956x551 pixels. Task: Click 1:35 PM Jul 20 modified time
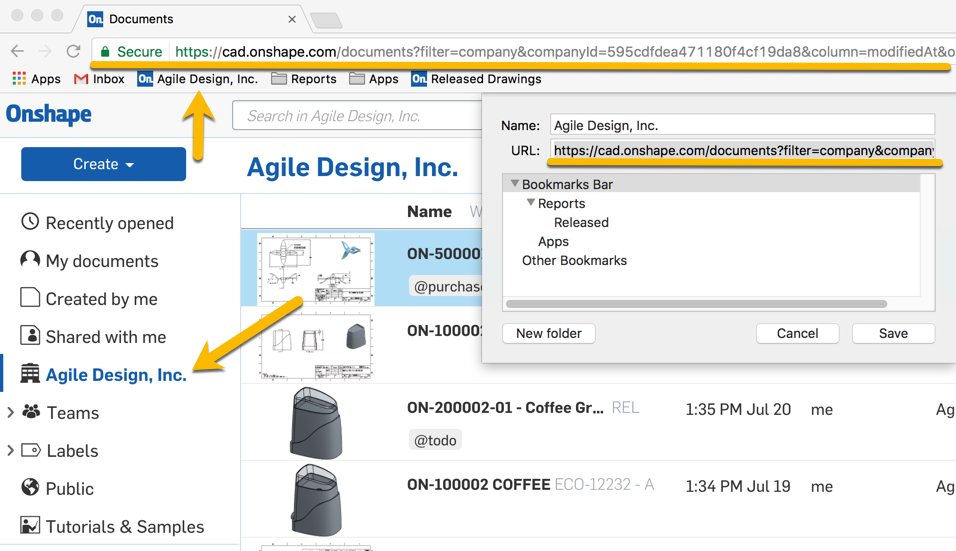click(x=738, y=410)
